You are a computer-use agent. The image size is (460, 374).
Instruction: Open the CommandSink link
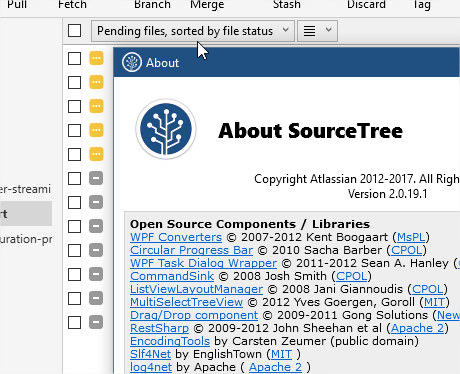[x=172, y=276]
